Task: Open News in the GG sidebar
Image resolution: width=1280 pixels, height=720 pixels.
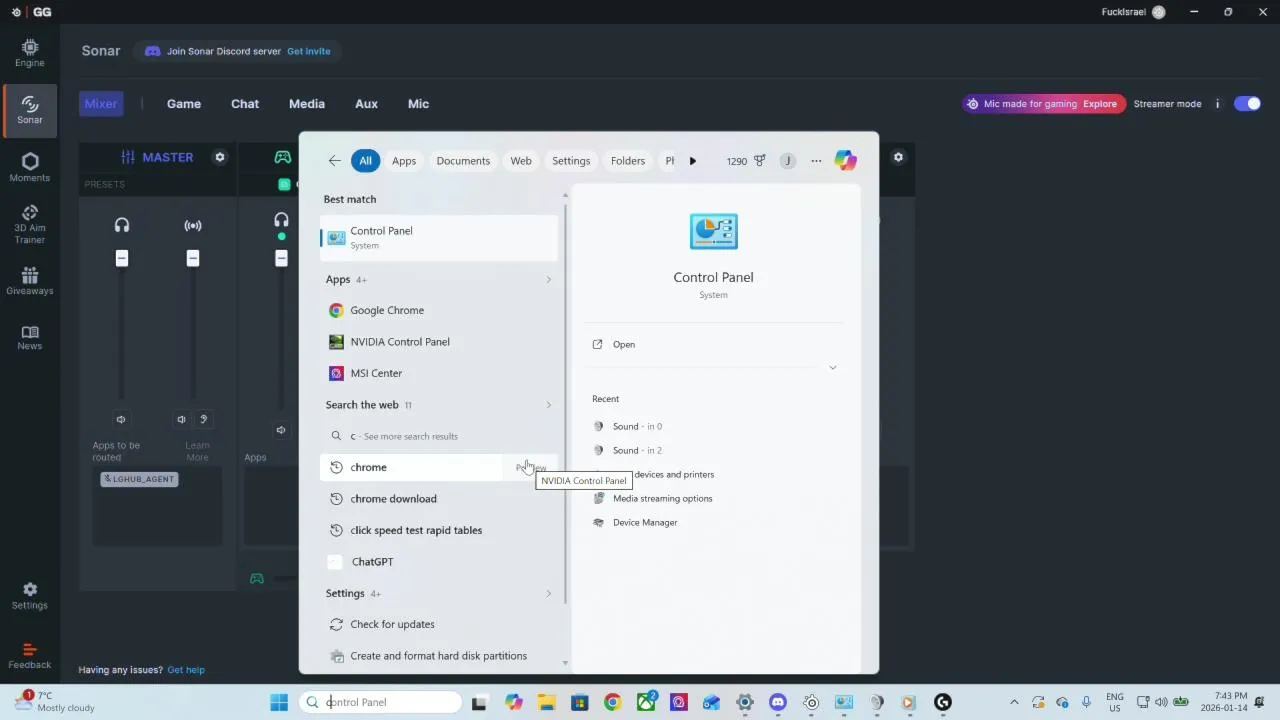Action: click(29, 338)
